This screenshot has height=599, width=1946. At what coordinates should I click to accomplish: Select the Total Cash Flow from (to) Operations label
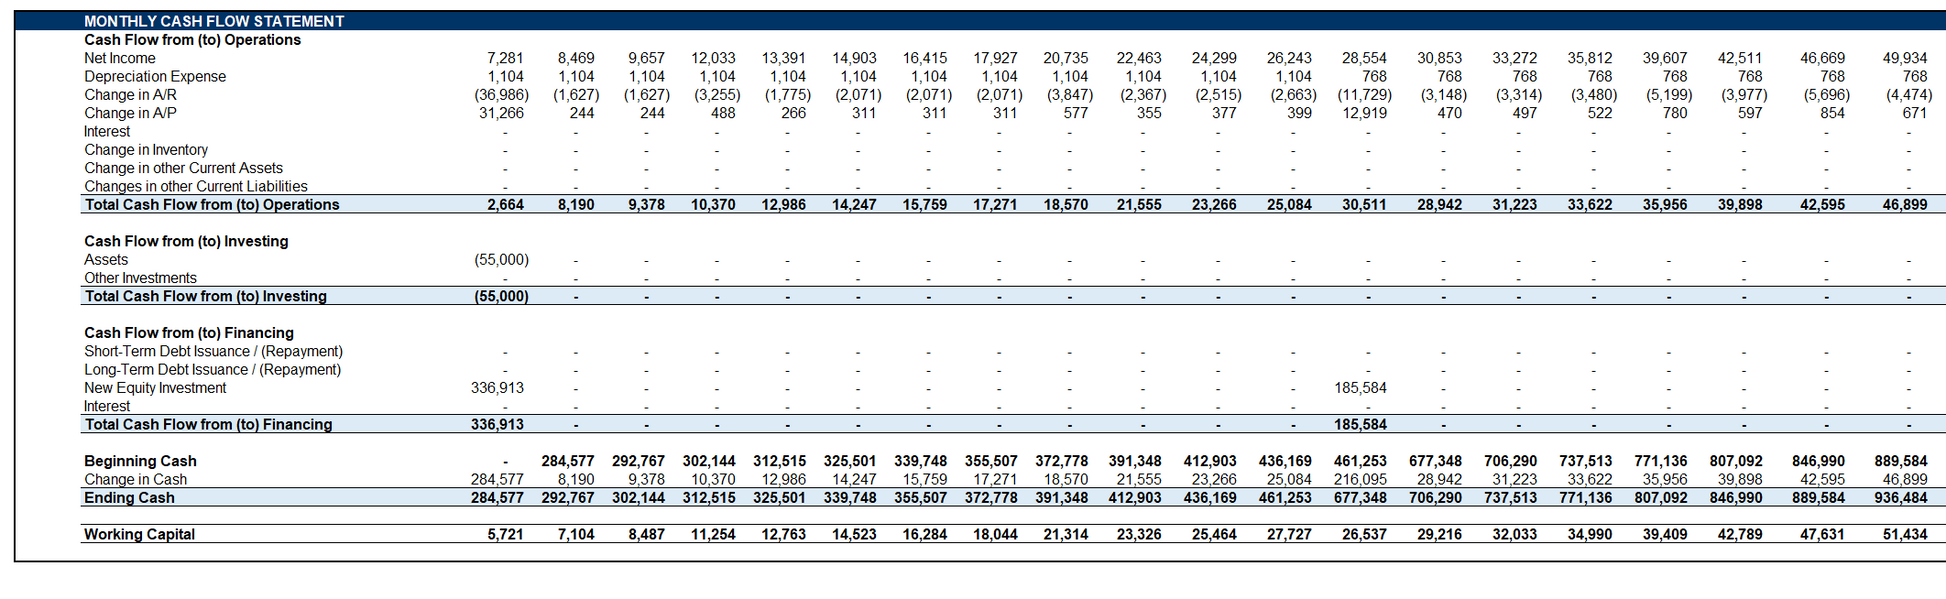coord(212,205)
